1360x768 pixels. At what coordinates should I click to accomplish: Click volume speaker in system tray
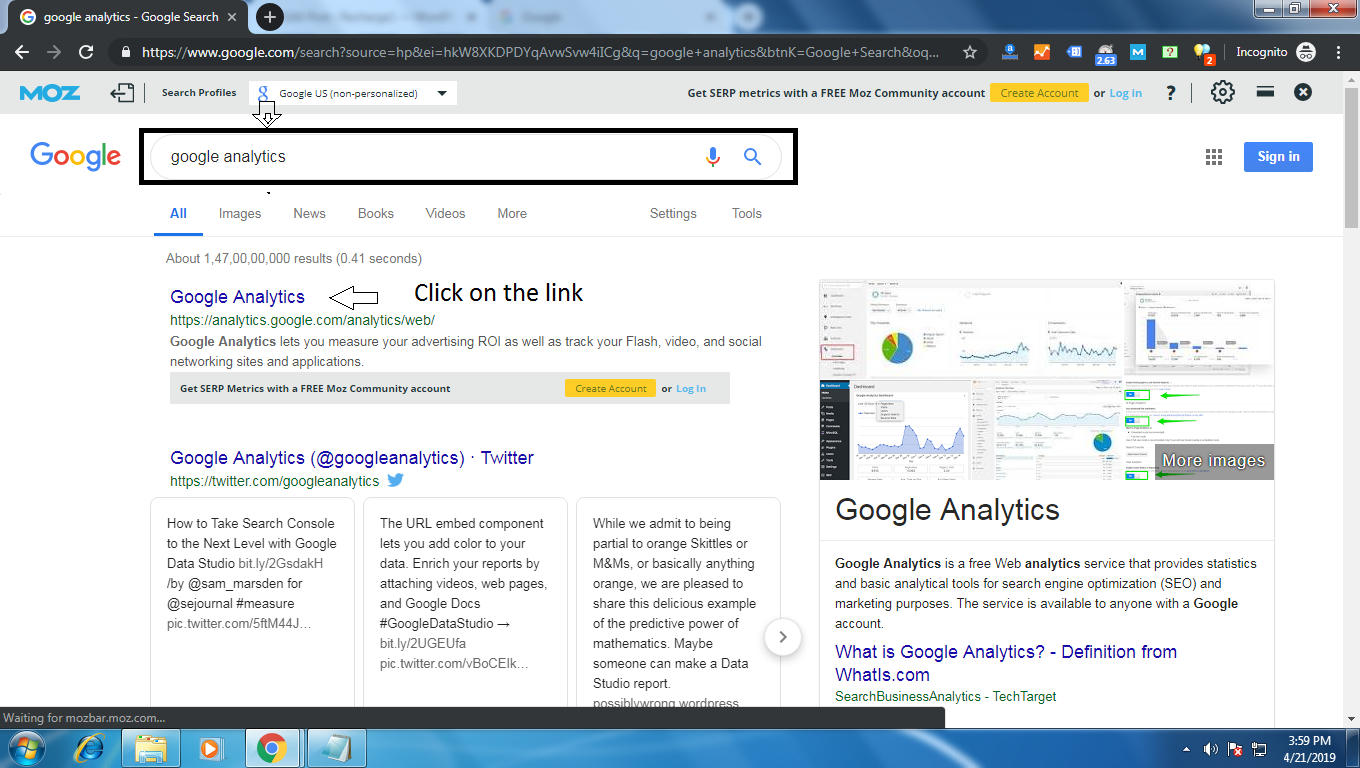1211,749
